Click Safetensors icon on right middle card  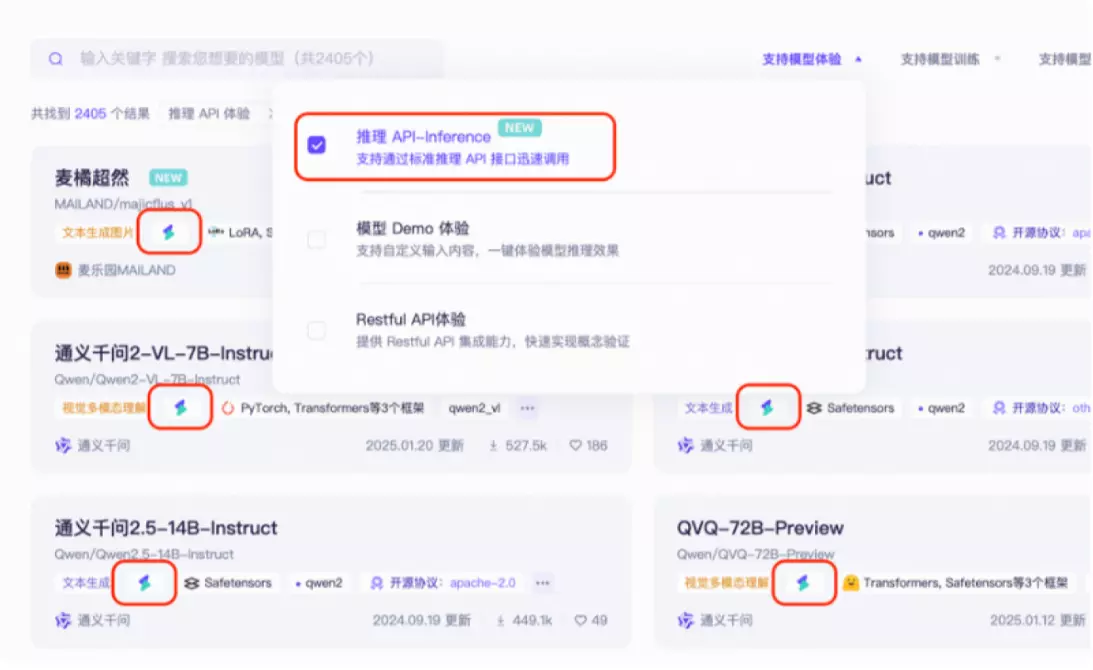point(814,408)
